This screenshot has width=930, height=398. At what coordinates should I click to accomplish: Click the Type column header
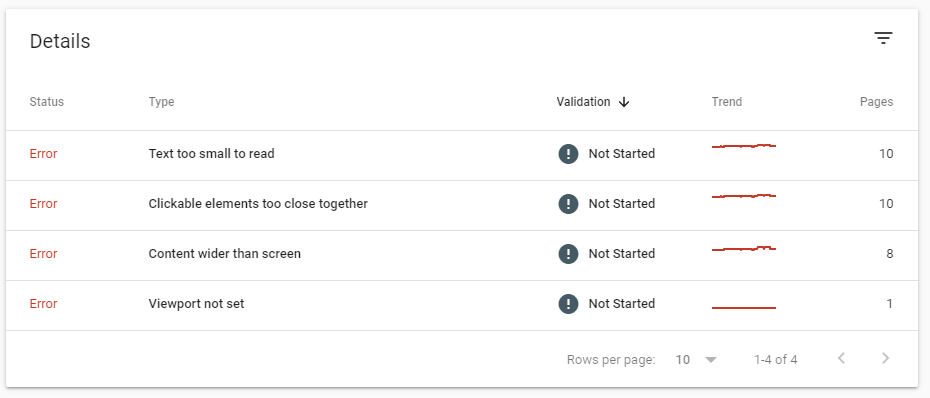click(x=161, y=102)
